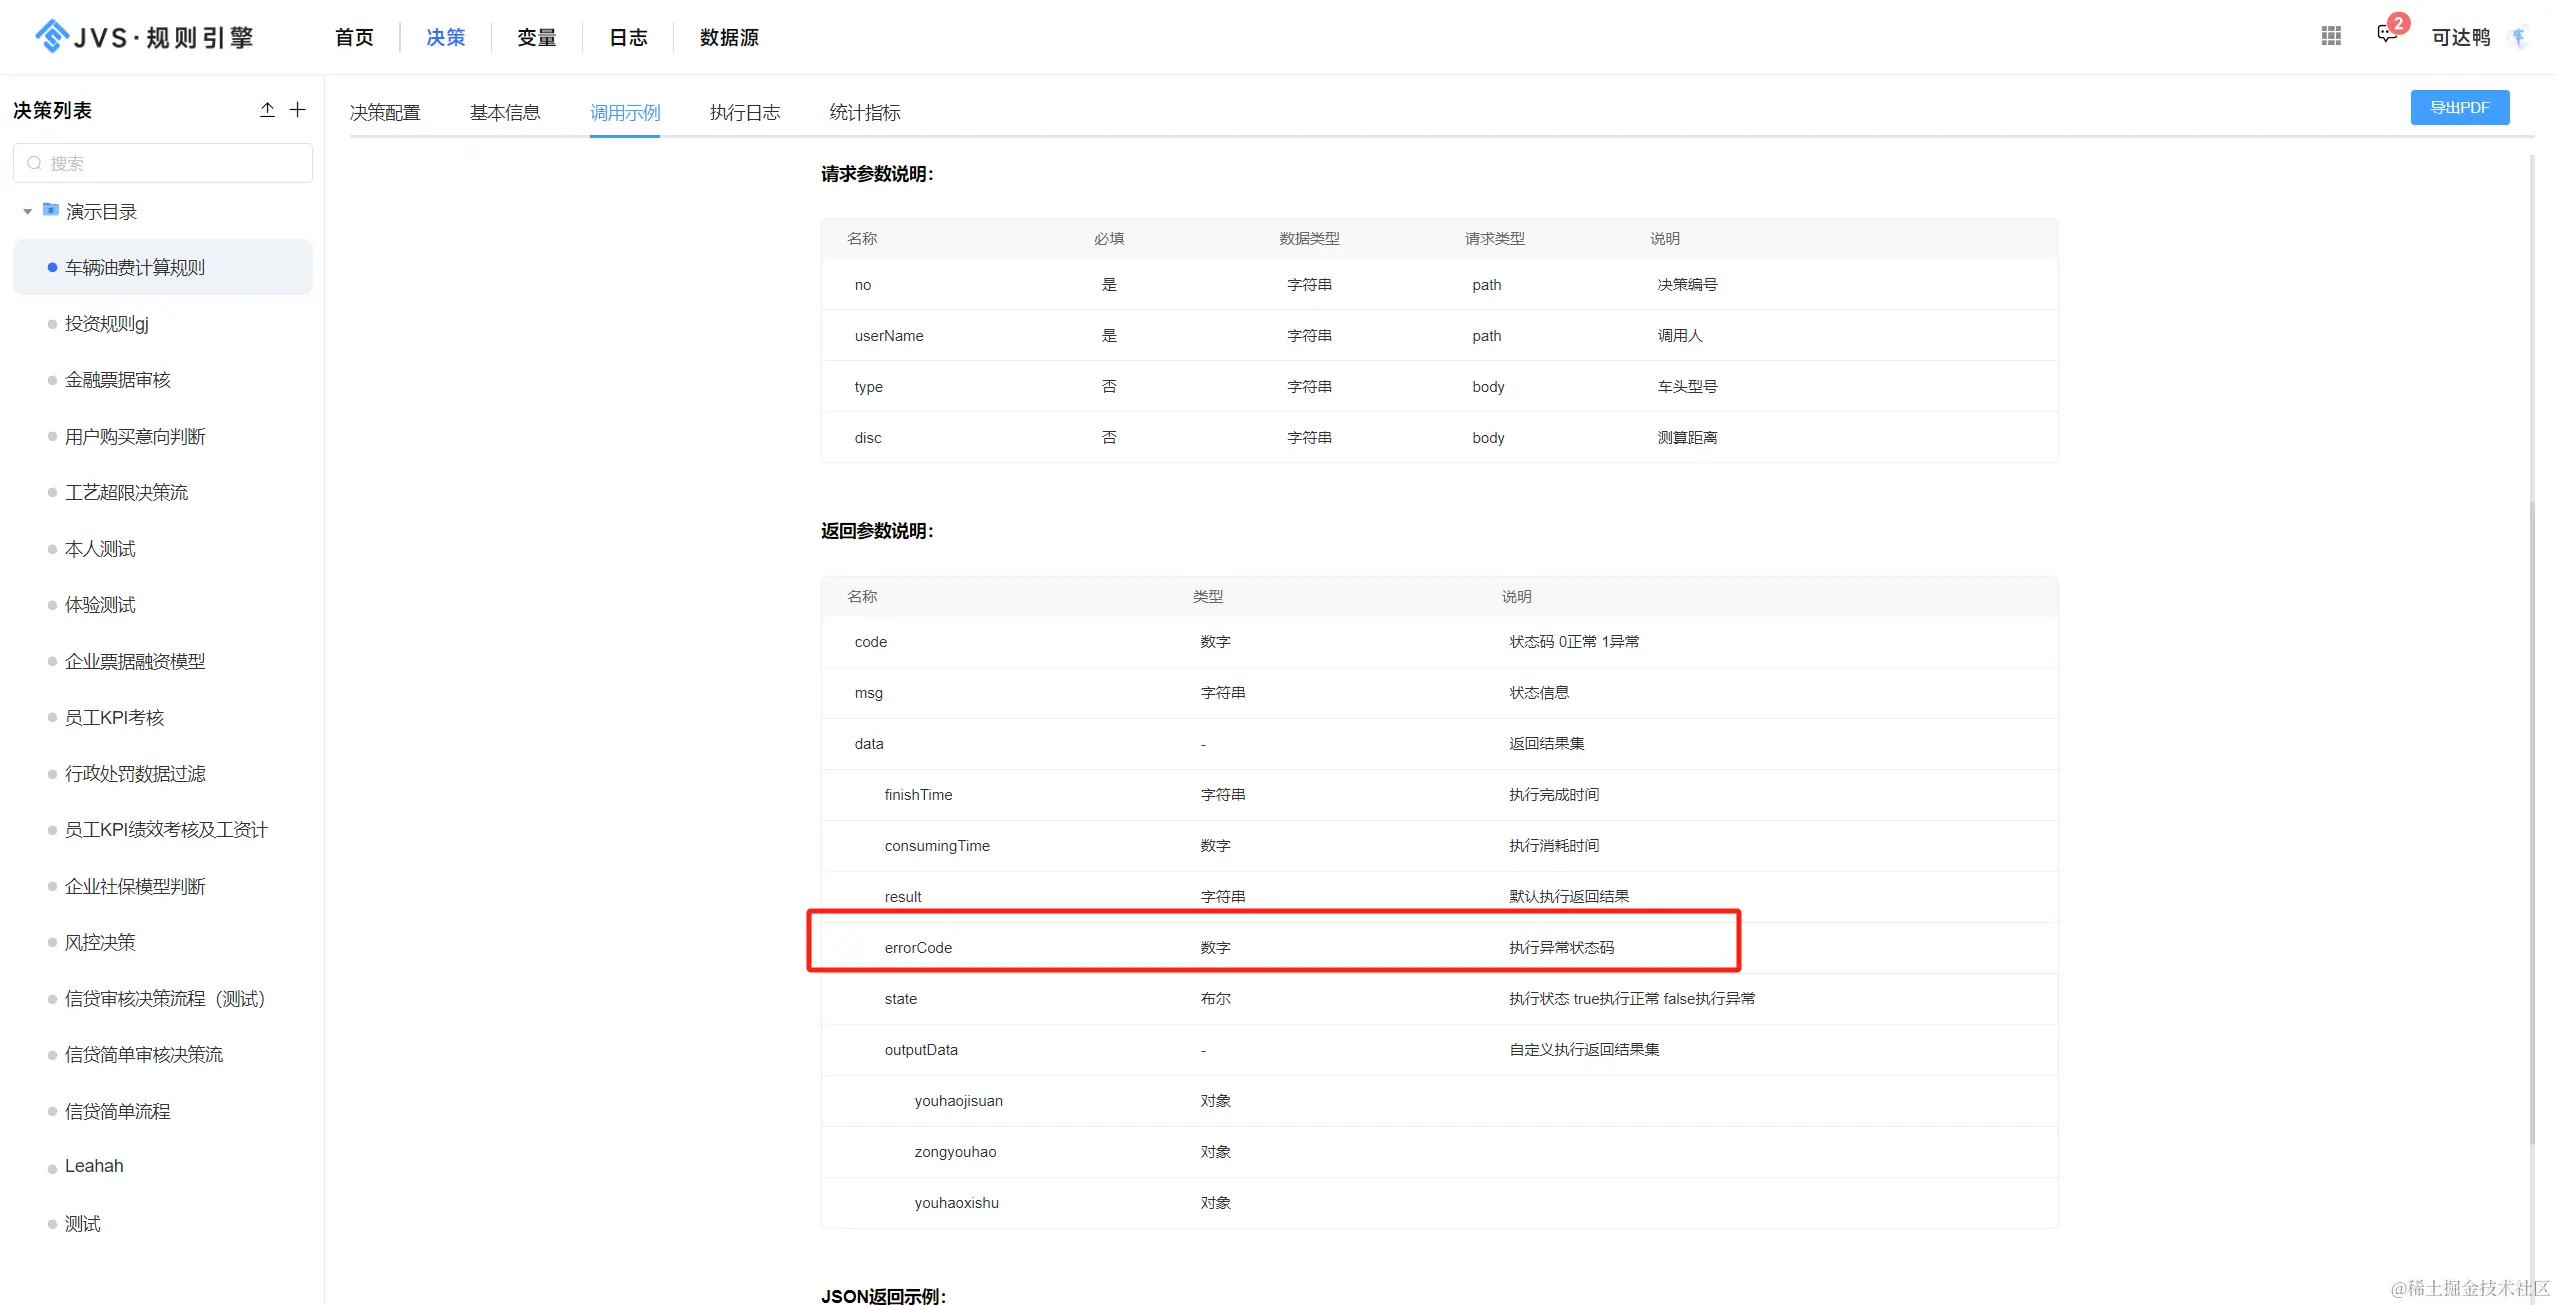The image size is (2557, 1305).
Task: Open the message notifications icon
Action: point(2387,35)
